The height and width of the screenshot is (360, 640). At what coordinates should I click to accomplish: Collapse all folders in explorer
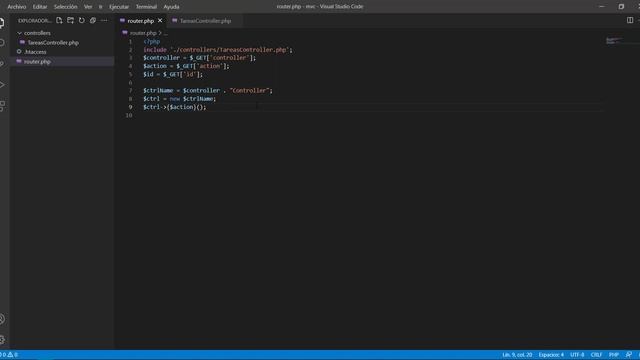coord(93,20)
